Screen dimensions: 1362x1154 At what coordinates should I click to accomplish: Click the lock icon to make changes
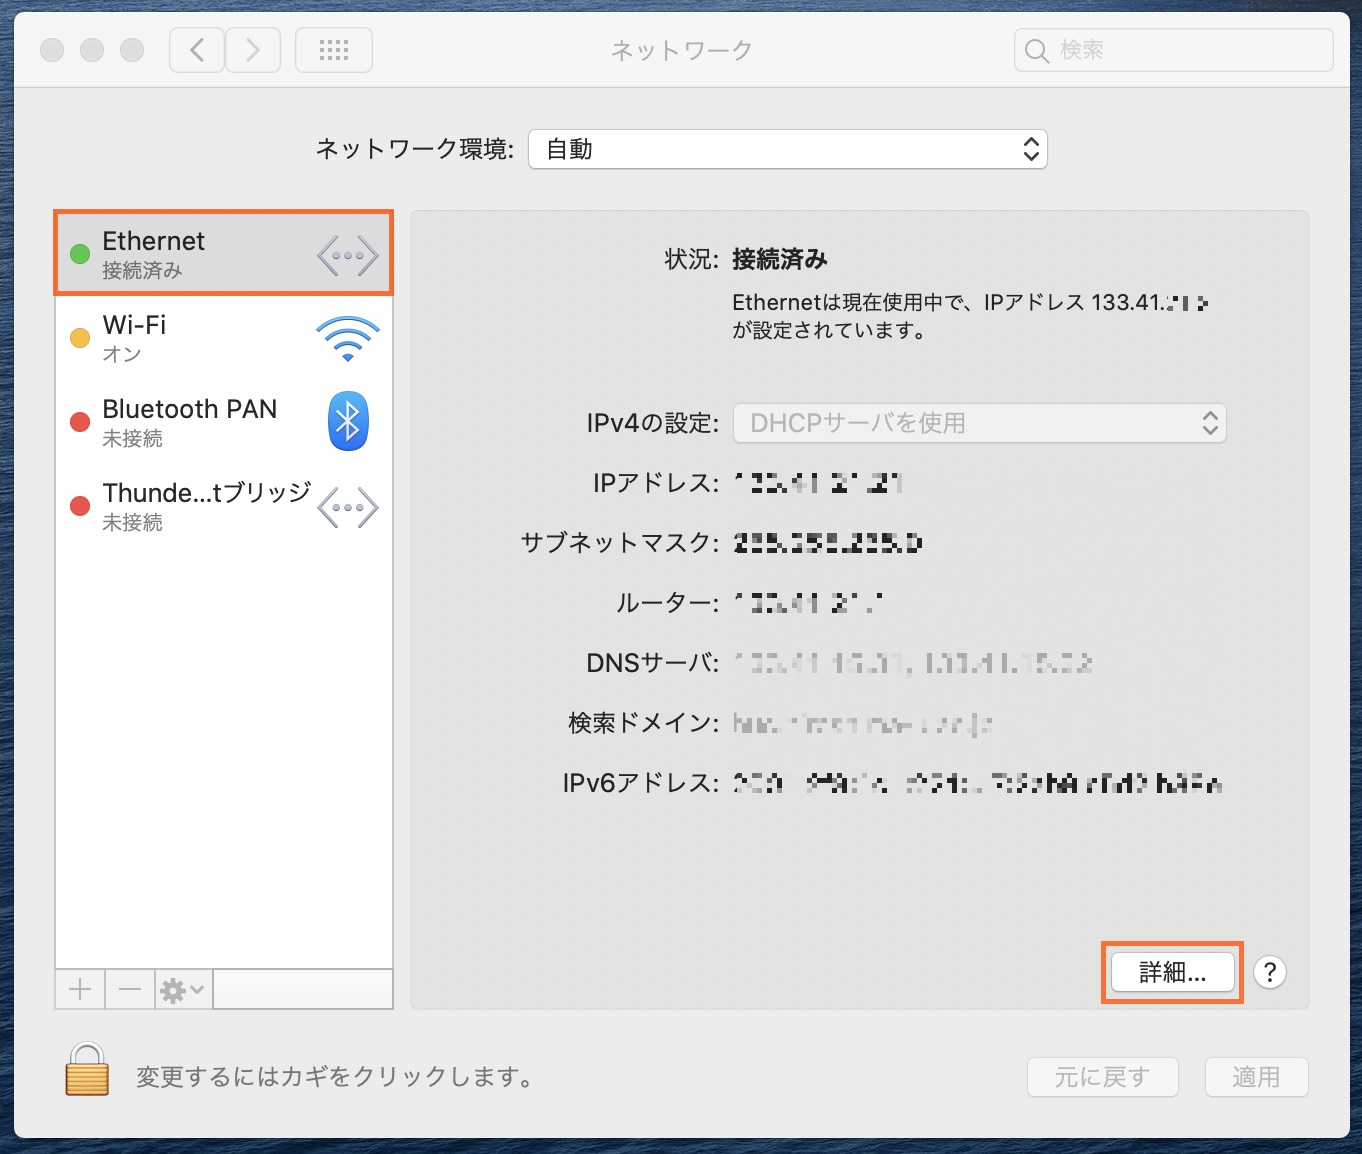(87, 1070)
